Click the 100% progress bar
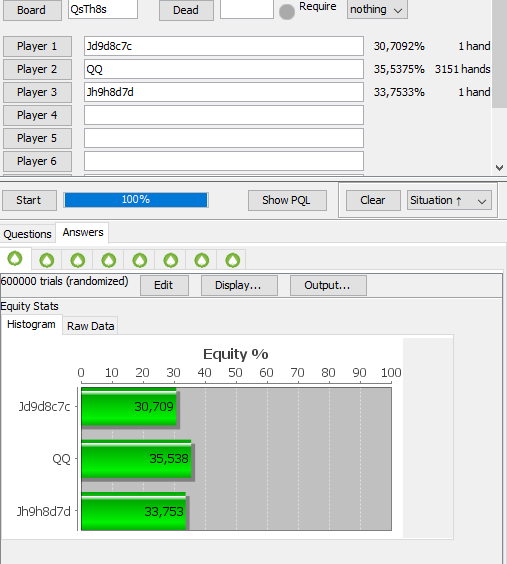This screenshot has width=507, height=564. (136, 200)
